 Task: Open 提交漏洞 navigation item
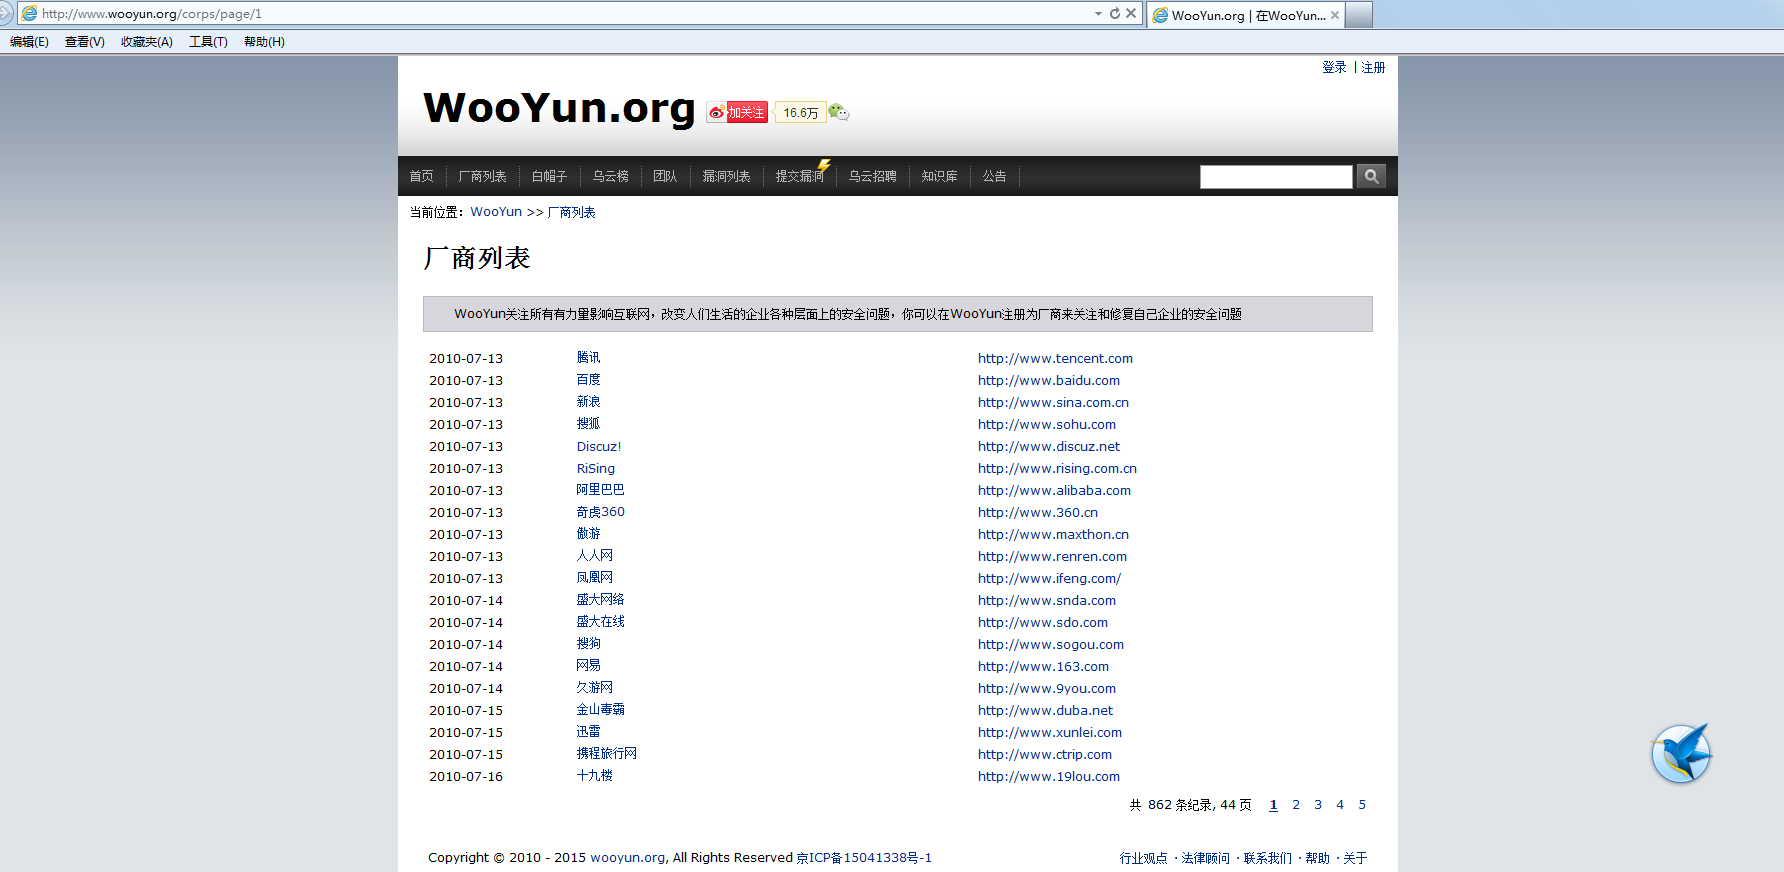coord(800,176)
